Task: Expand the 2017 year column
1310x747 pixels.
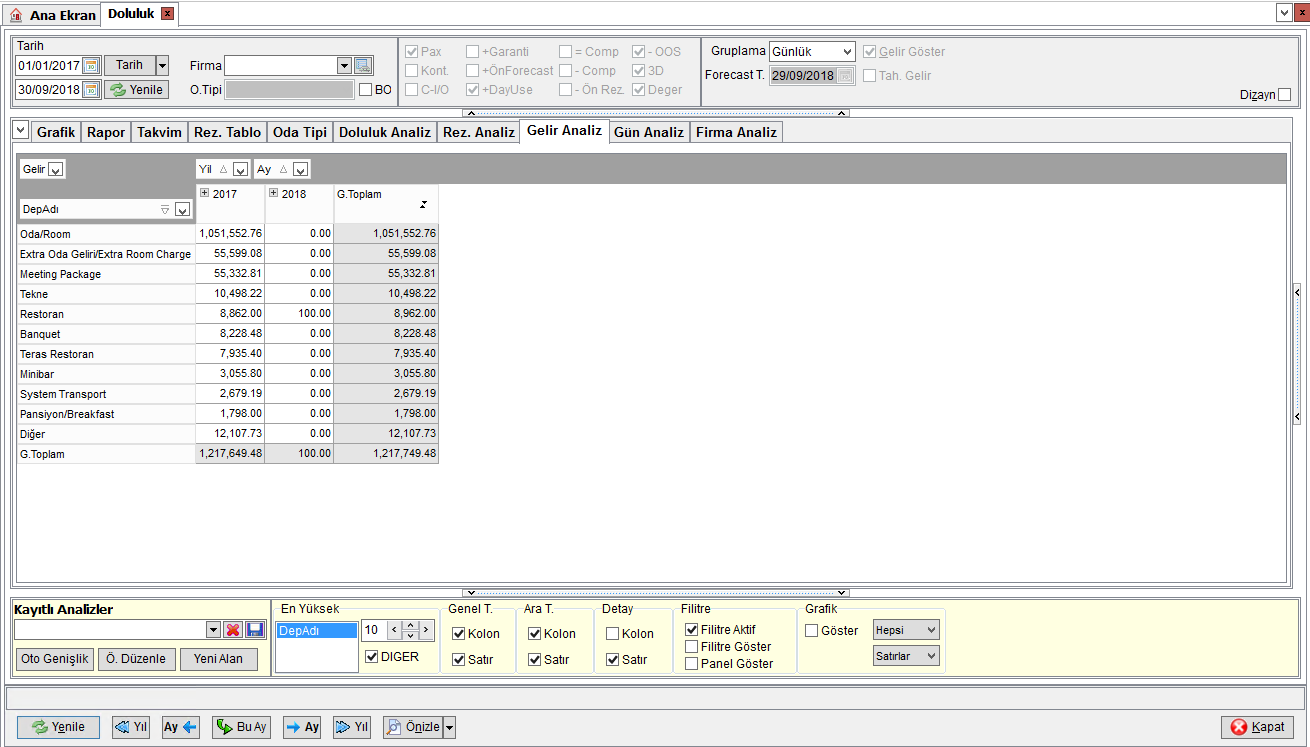Action: [x=204, y=193]
